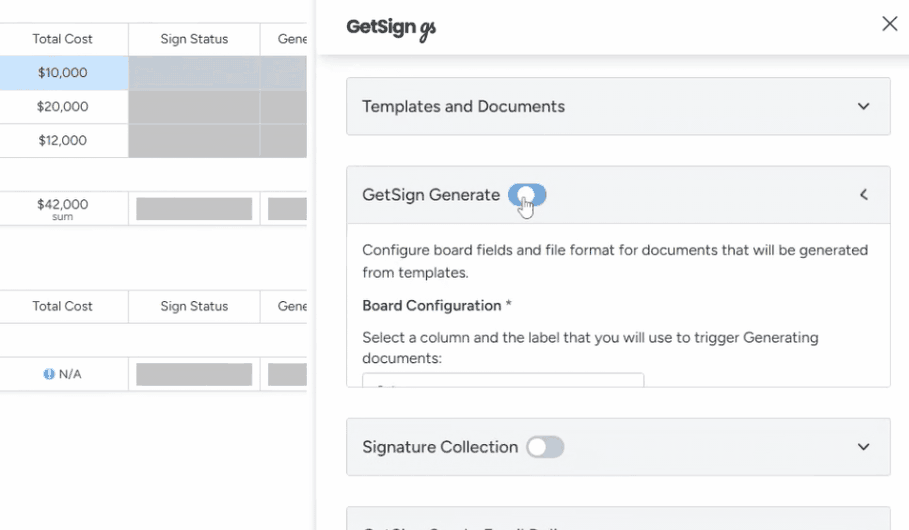Image resolution: width=909 pixels, height=530 pixels.
Task: Click the Sign Status summary bar beside N/A
Action: (x=194, y=375)
